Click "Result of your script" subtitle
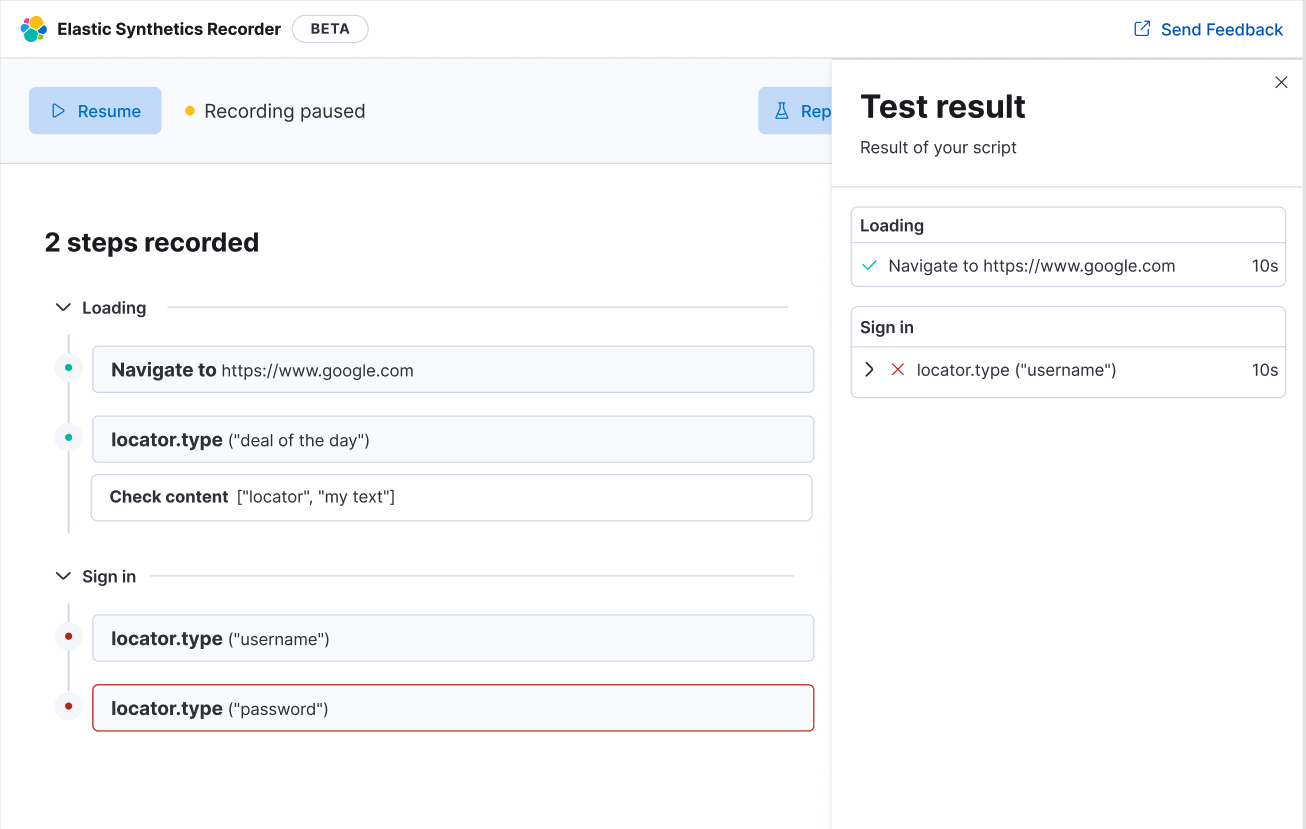 [x=938, y=147]
